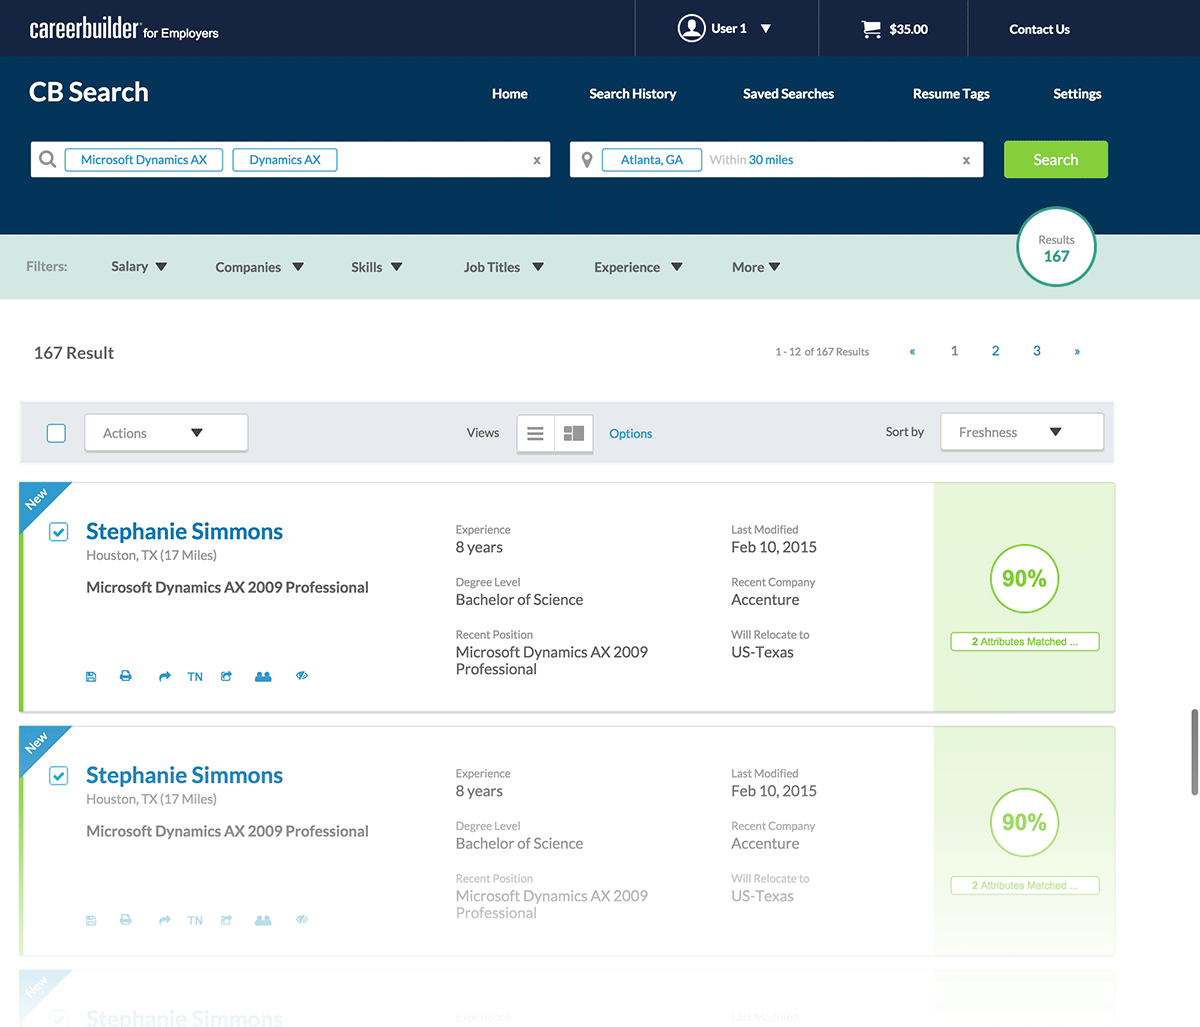Expand the Job Titles filter
The width and height of the screenshot is (1200, 1027).
(x=504, y=267)
